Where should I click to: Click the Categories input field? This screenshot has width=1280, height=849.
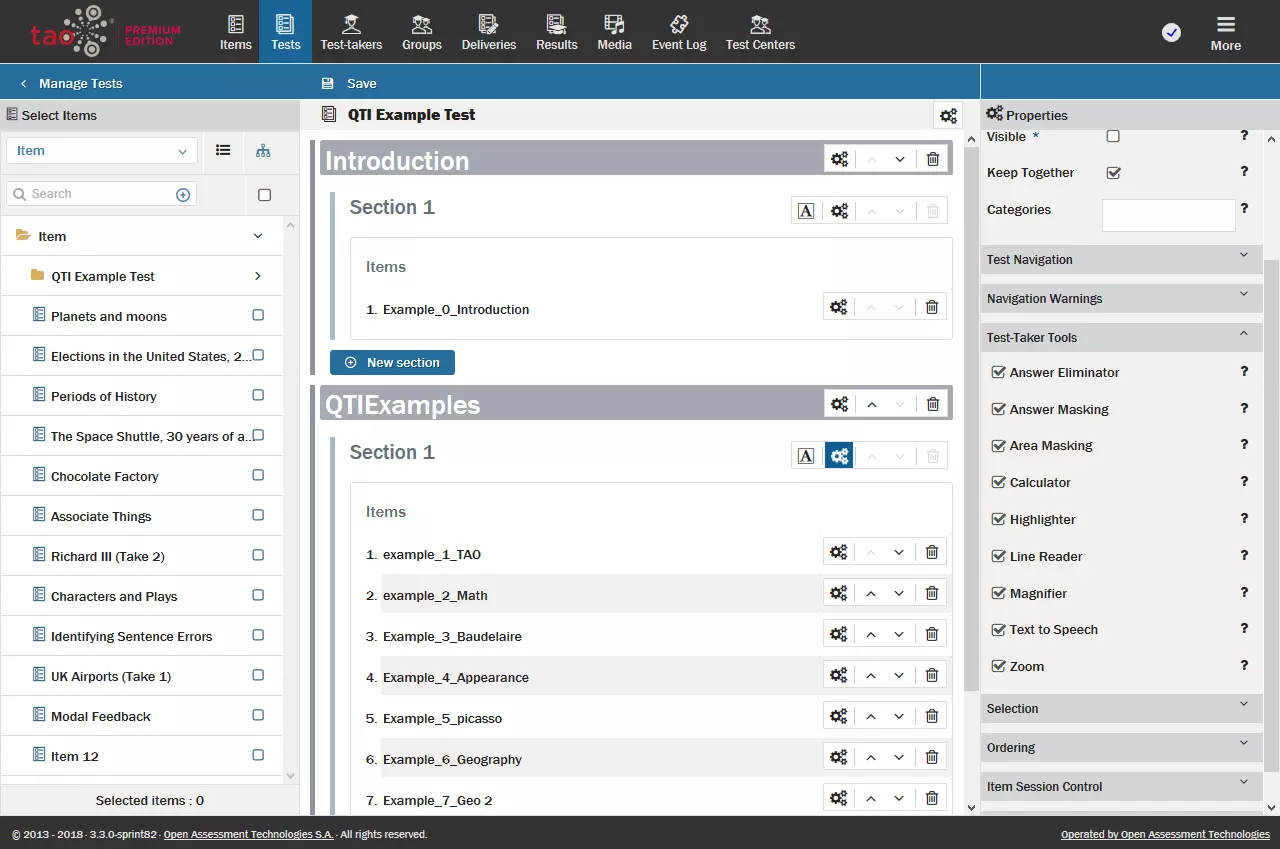coord(1168,215)
